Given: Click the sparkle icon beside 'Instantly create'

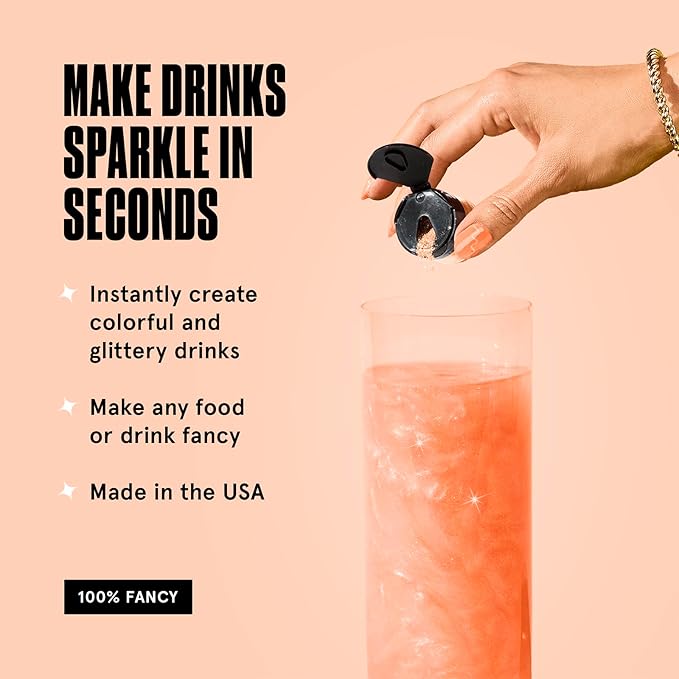Looking at the screenshot, I should (x=68, y=293).
